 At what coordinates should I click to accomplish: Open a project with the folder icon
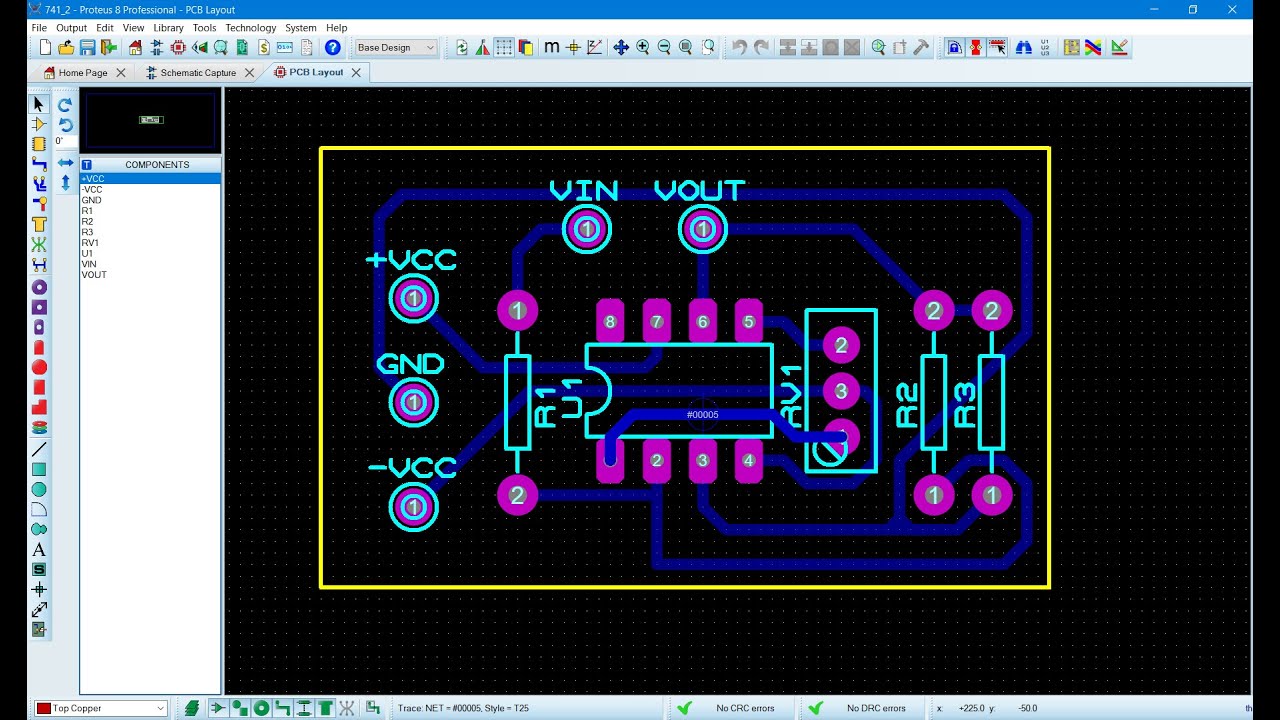pyautogui.click(x=66, y=47)
